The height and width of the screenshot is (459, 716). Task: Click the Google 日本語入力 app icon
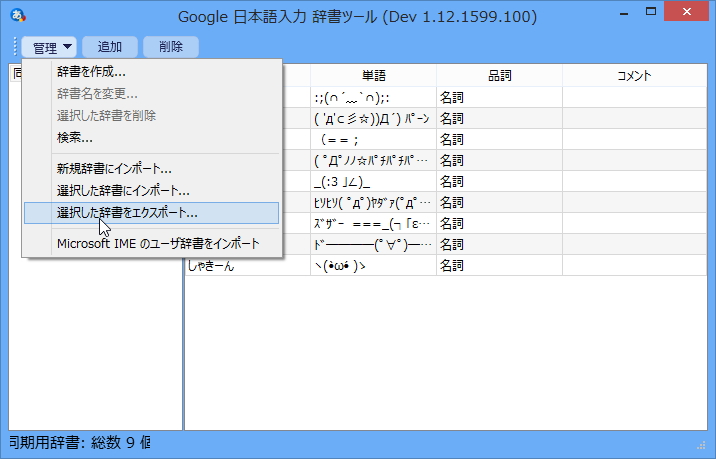[18, 16]
